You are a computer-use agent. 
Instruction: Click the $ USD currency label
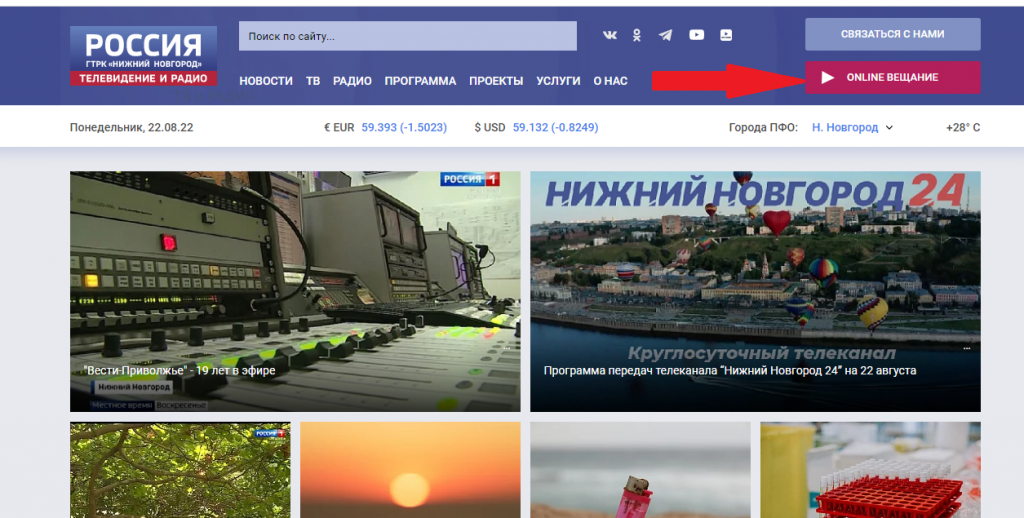click(x=490, y=127)
